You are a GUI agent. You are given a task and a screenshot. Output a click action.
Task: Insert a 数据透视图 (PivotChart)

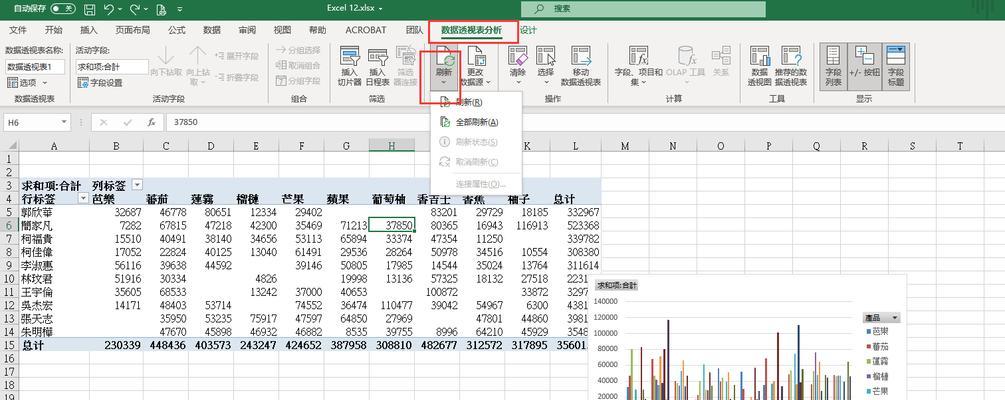(x=760, y=66)
